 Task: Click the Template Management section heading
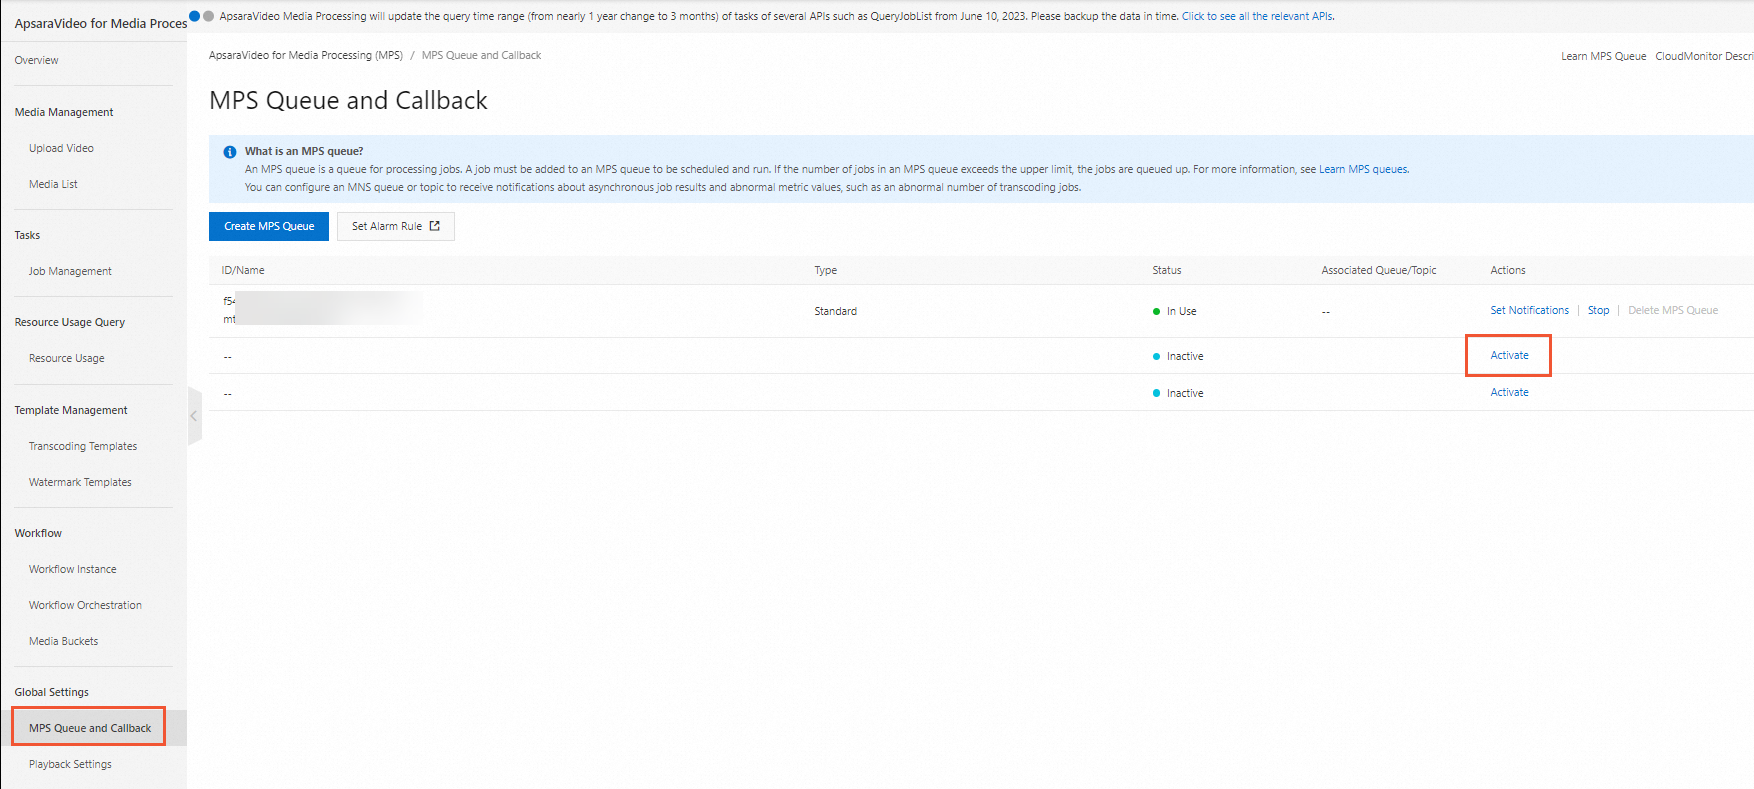(71, 410)
